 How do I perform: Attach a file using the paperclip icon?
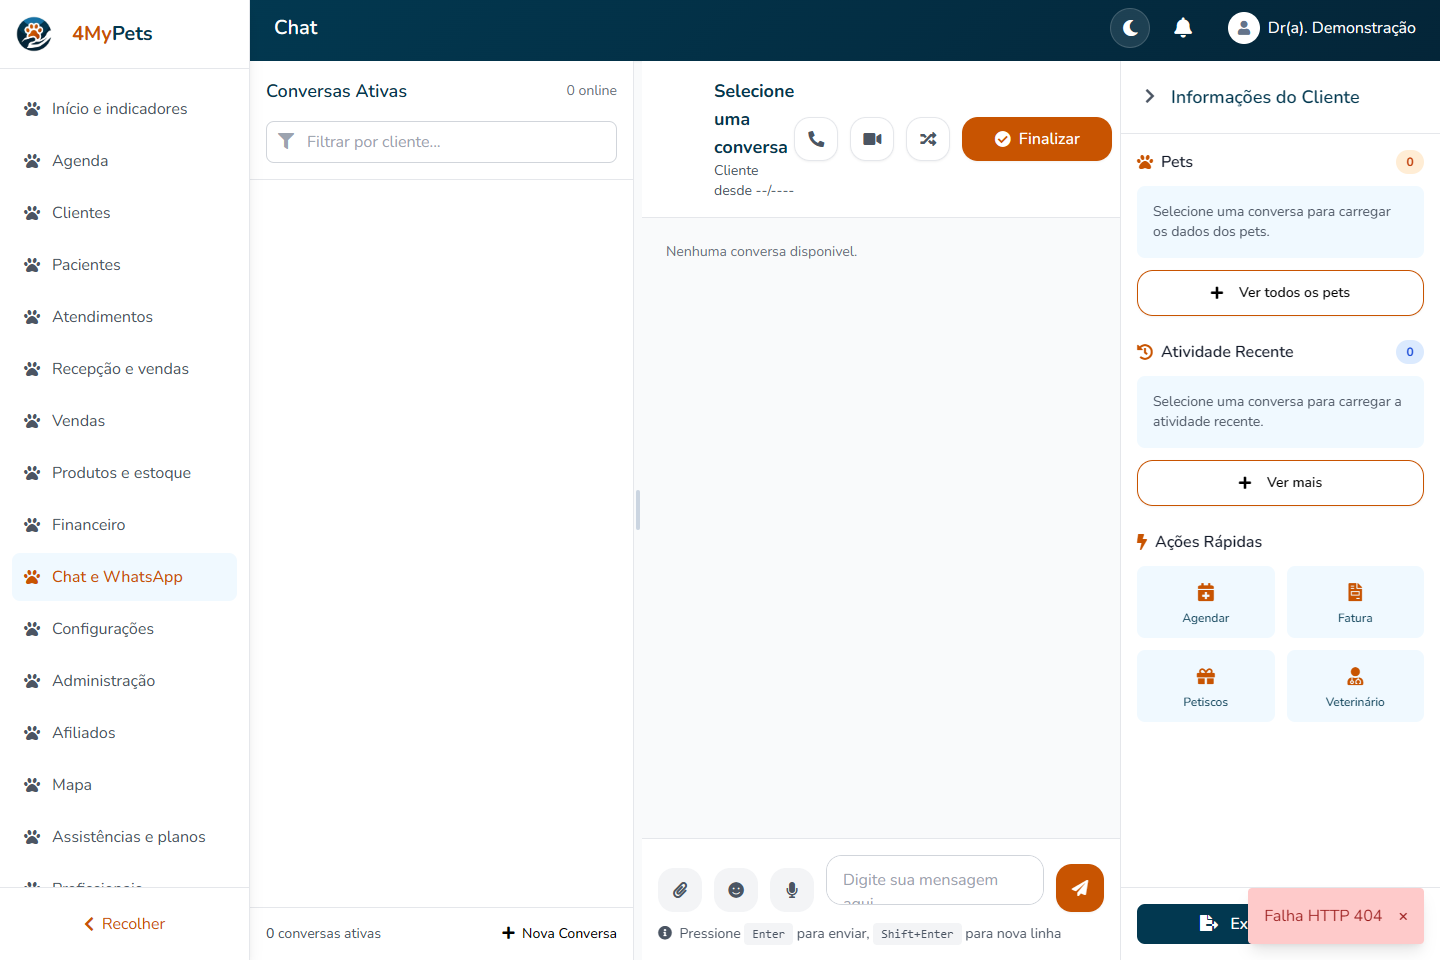680,890
